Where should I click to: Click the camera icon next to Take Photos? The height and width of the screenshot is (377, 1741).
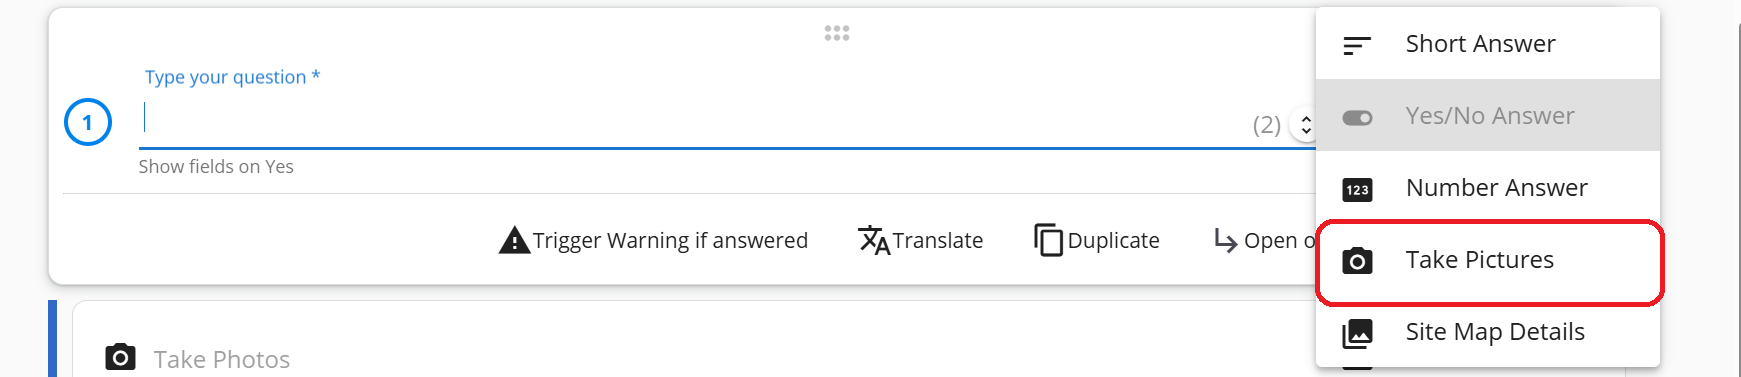pyautogui.click(x=120, y=357)
